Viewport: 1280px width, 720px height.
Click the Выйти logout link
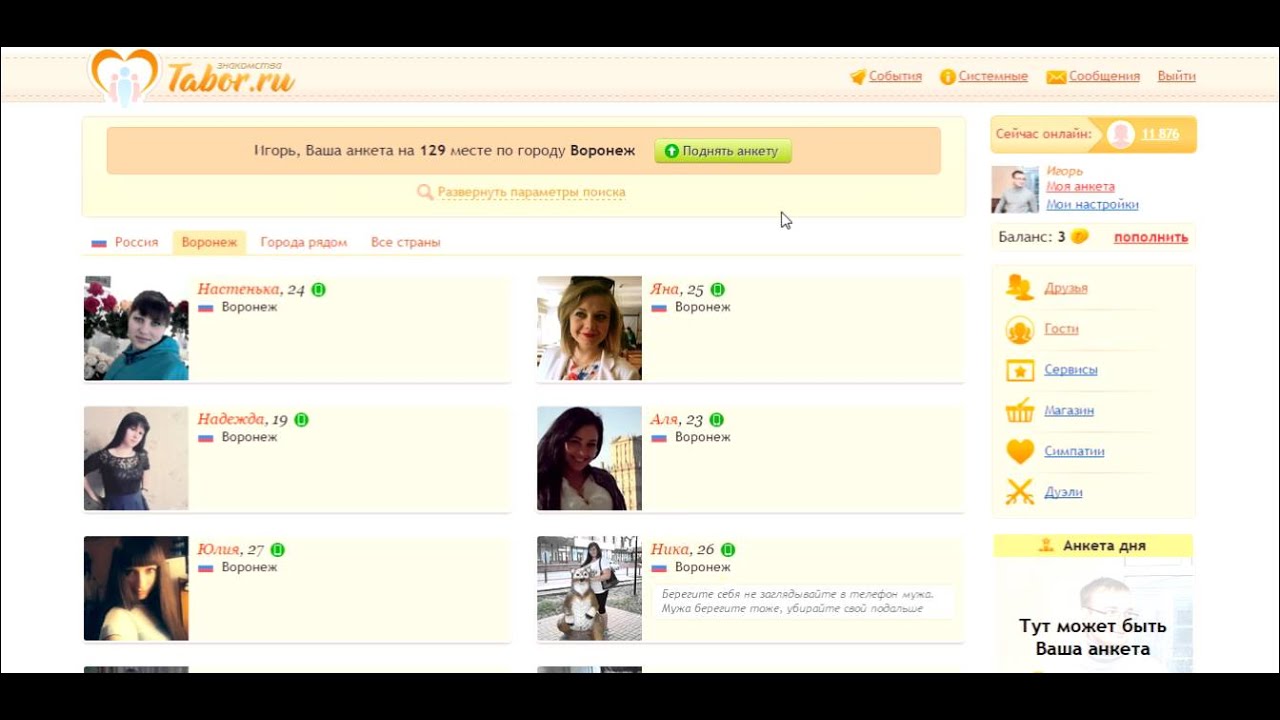point(1176,76)
